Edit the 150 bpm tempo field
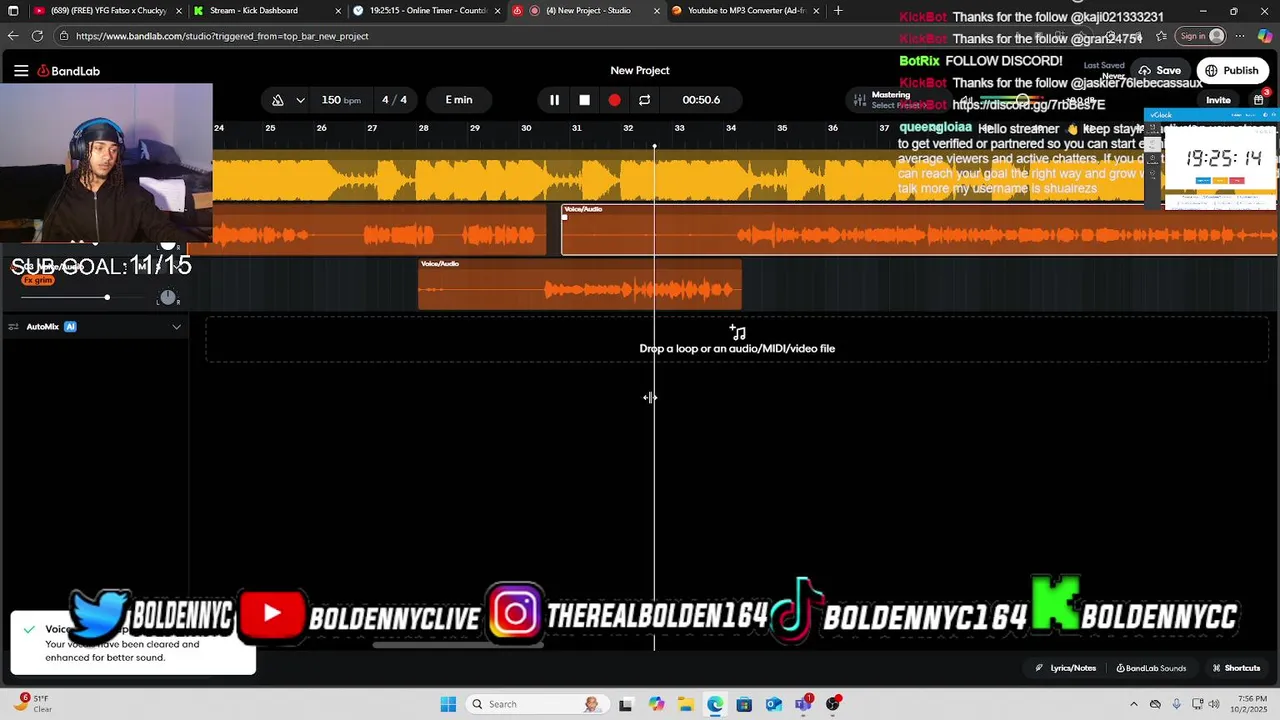1280x720 pixels. click(341, 100)
